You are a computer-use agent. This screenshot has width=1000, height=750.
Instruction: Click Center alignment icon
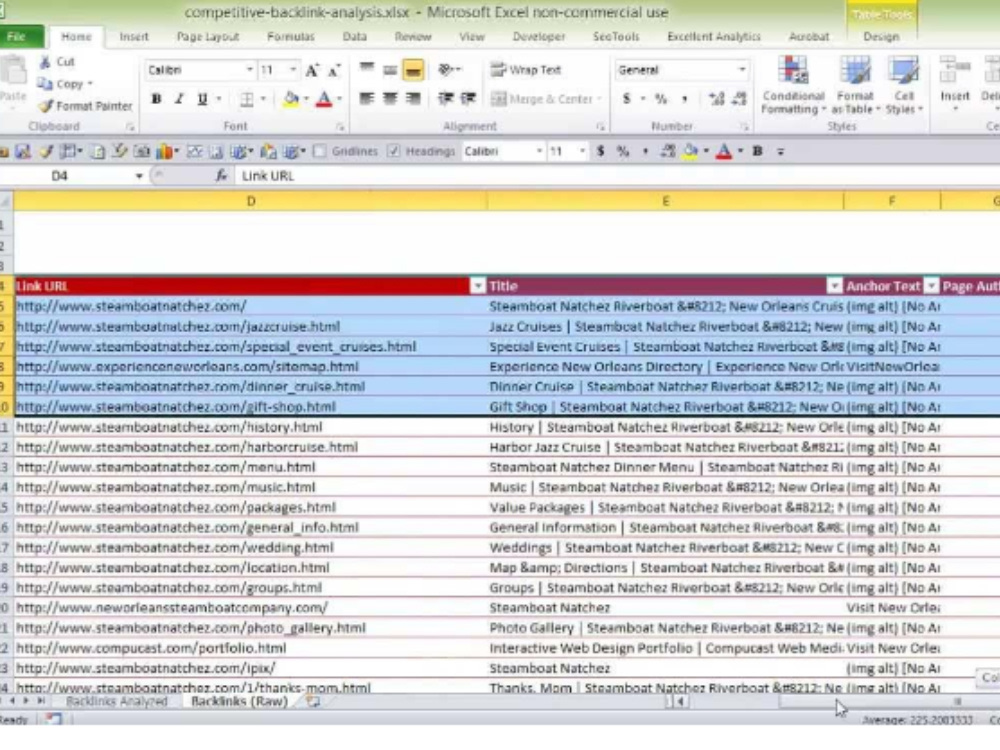pos(390,98)
